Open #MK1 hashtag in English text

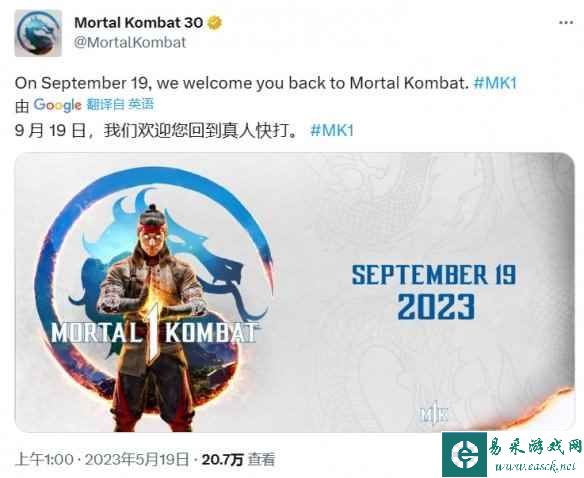pos(495,83)
